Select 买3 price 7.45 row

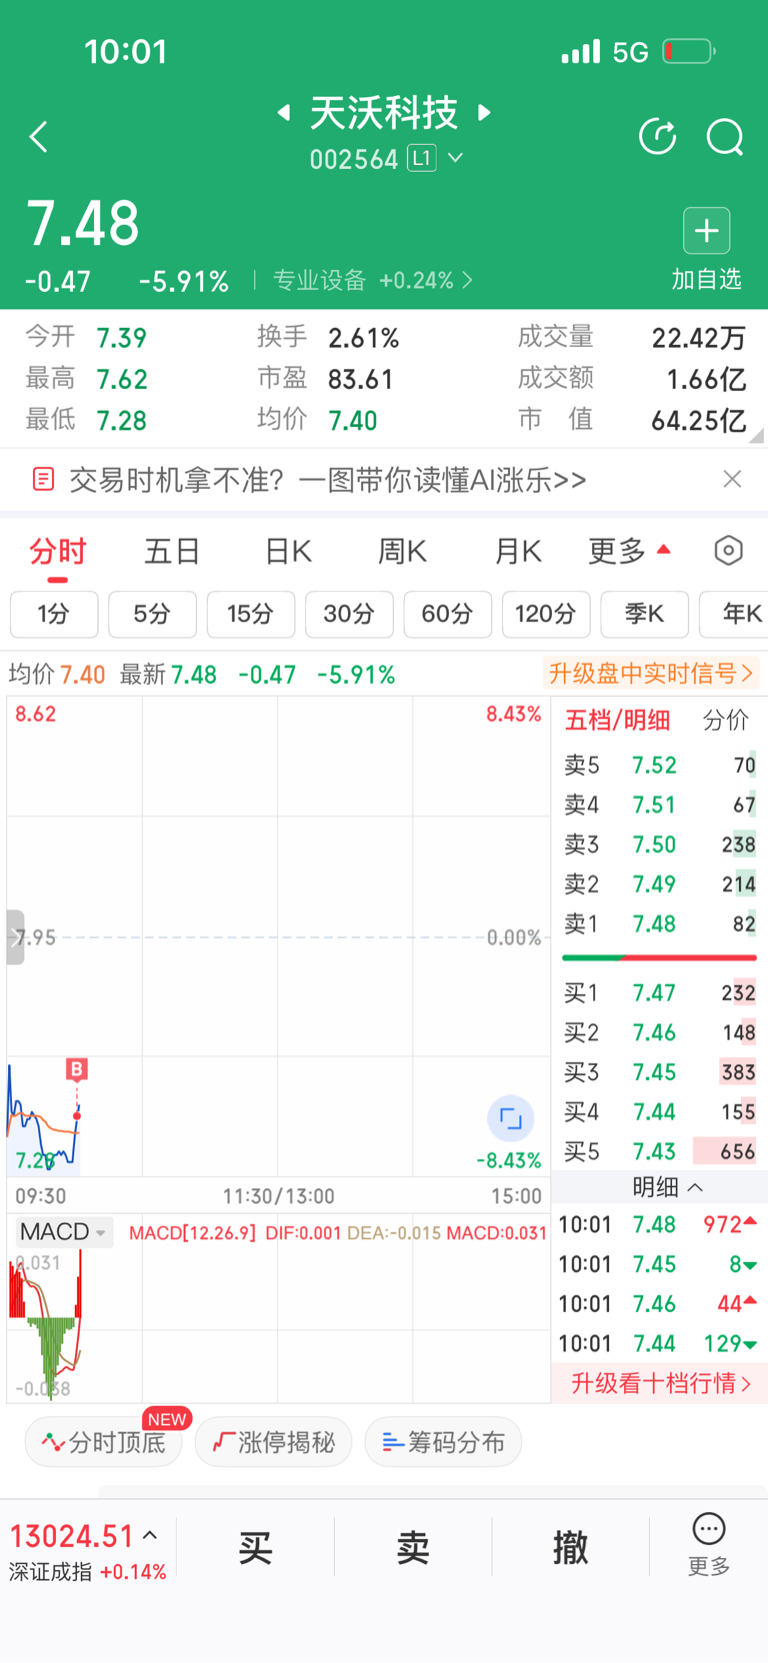click(x=660, y=1072)
